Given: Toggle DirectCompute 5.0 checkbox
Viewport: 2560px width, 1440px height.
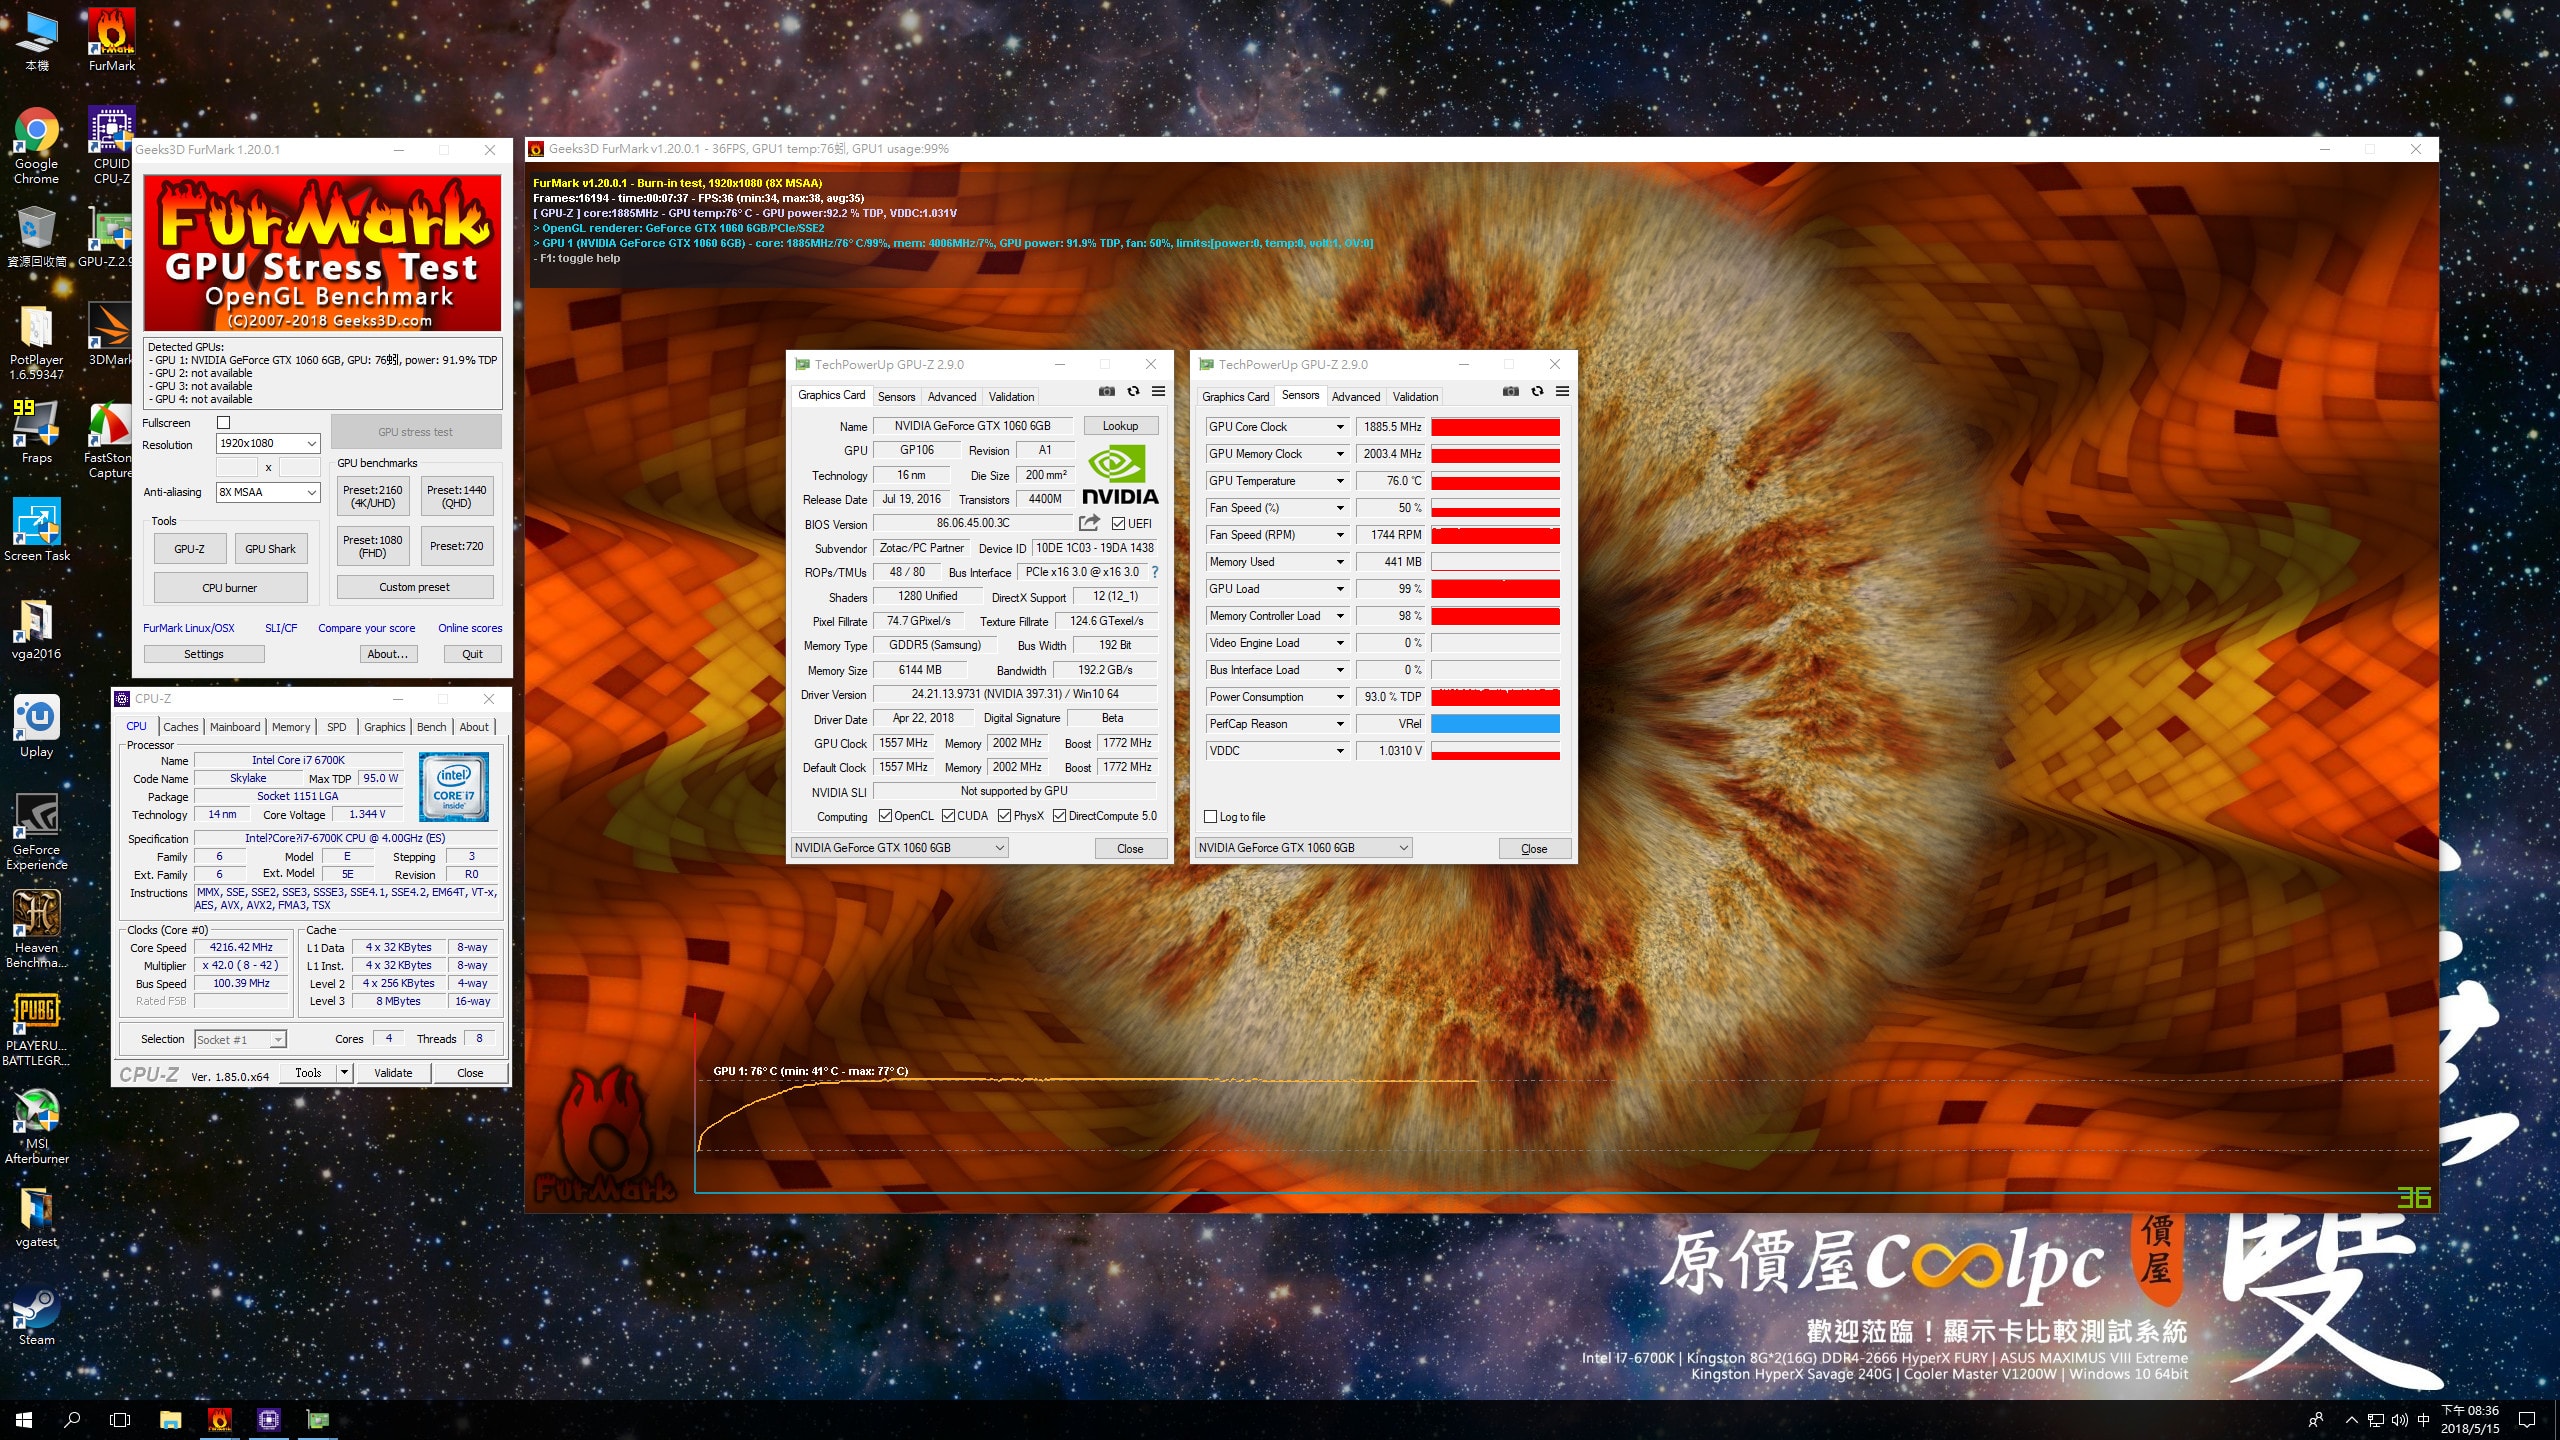Looking at the screenshot, I should point(1059,816).
